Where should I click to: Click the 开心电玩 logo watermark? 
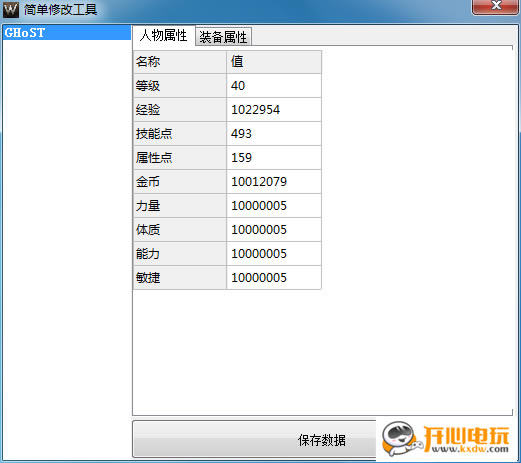[446, 439]
